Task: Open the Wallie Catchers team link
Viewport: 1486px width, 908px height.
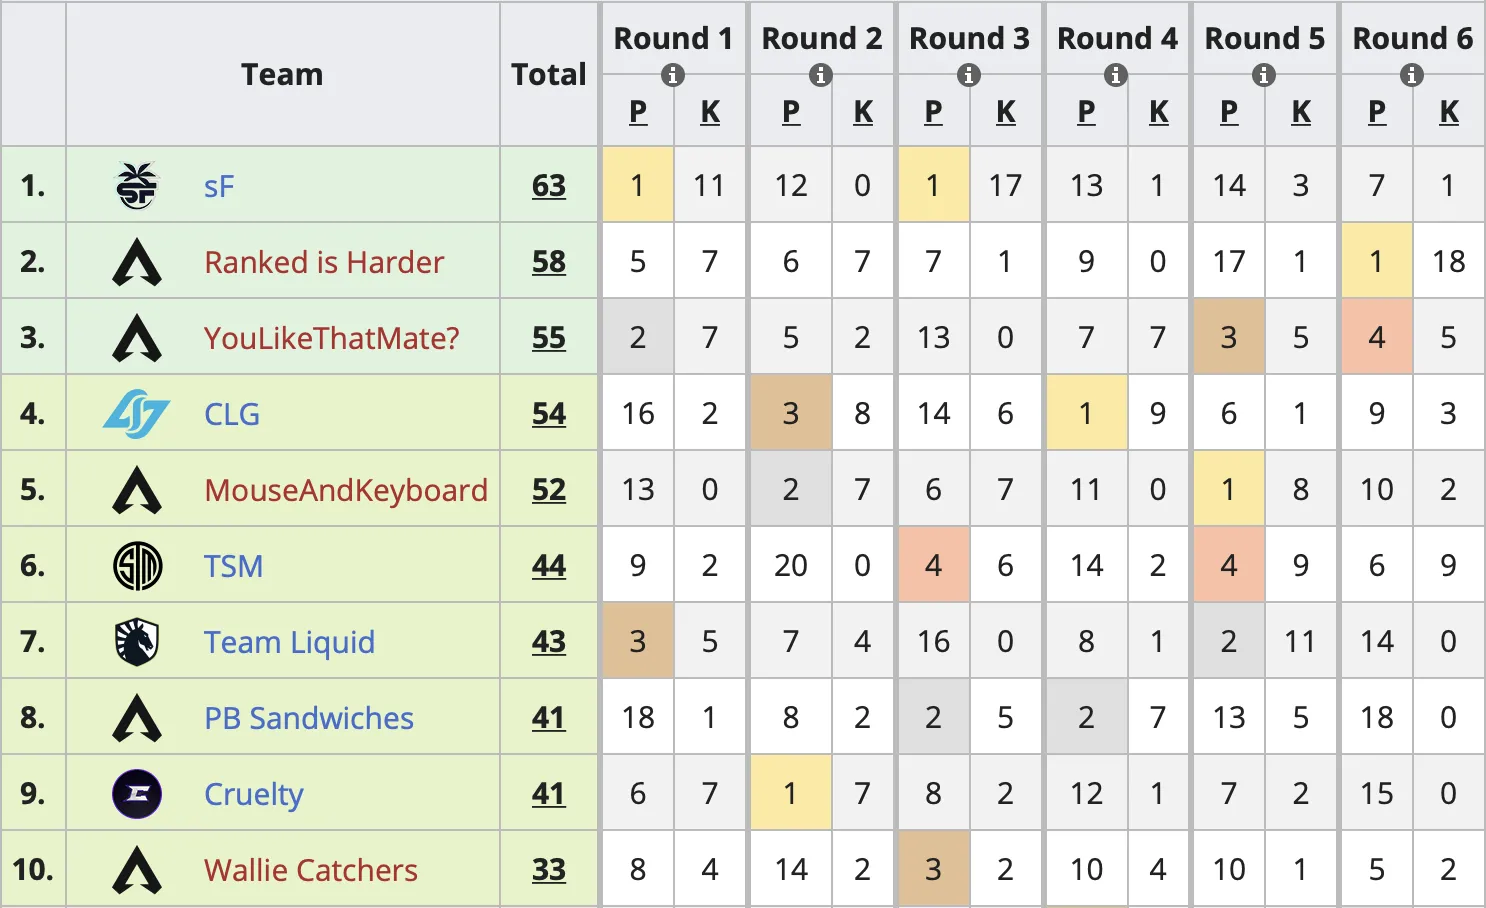Action: pyautogui.click(x=310, y=871)
